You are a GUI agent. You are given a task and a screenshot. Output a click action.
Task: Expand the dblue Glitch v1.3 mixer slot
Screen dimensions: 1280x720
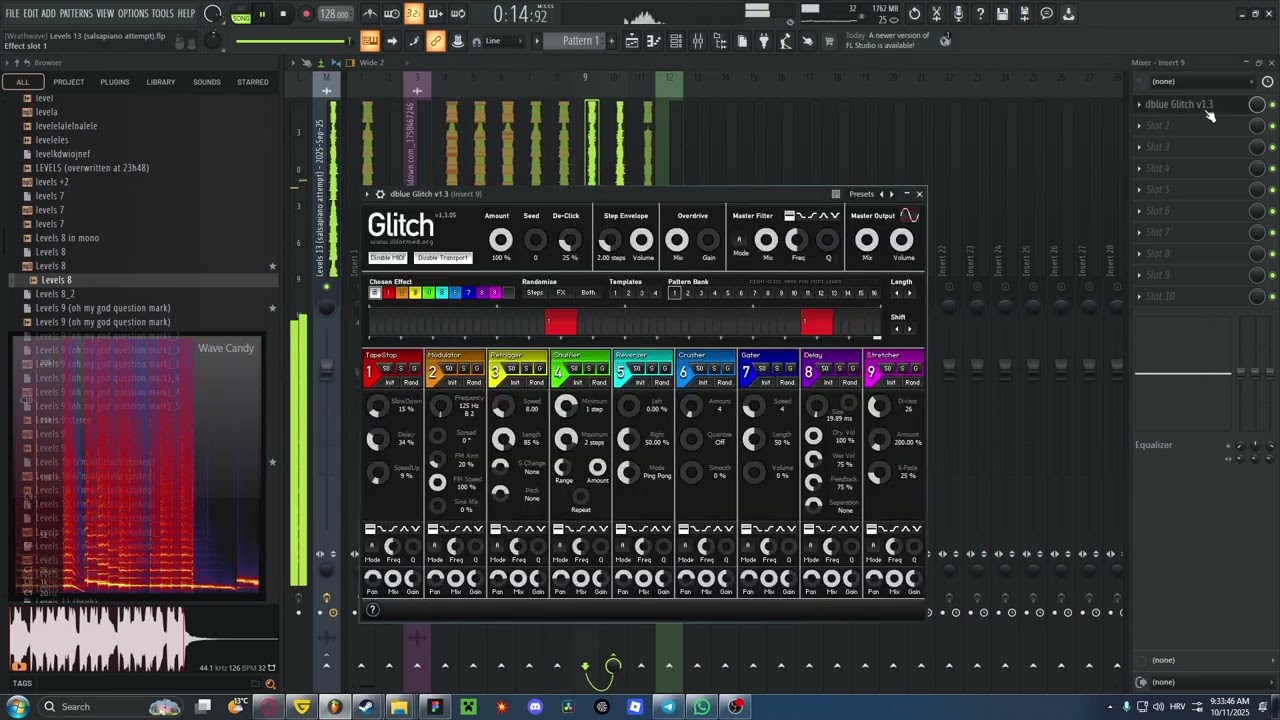(x=1139, y=104)
